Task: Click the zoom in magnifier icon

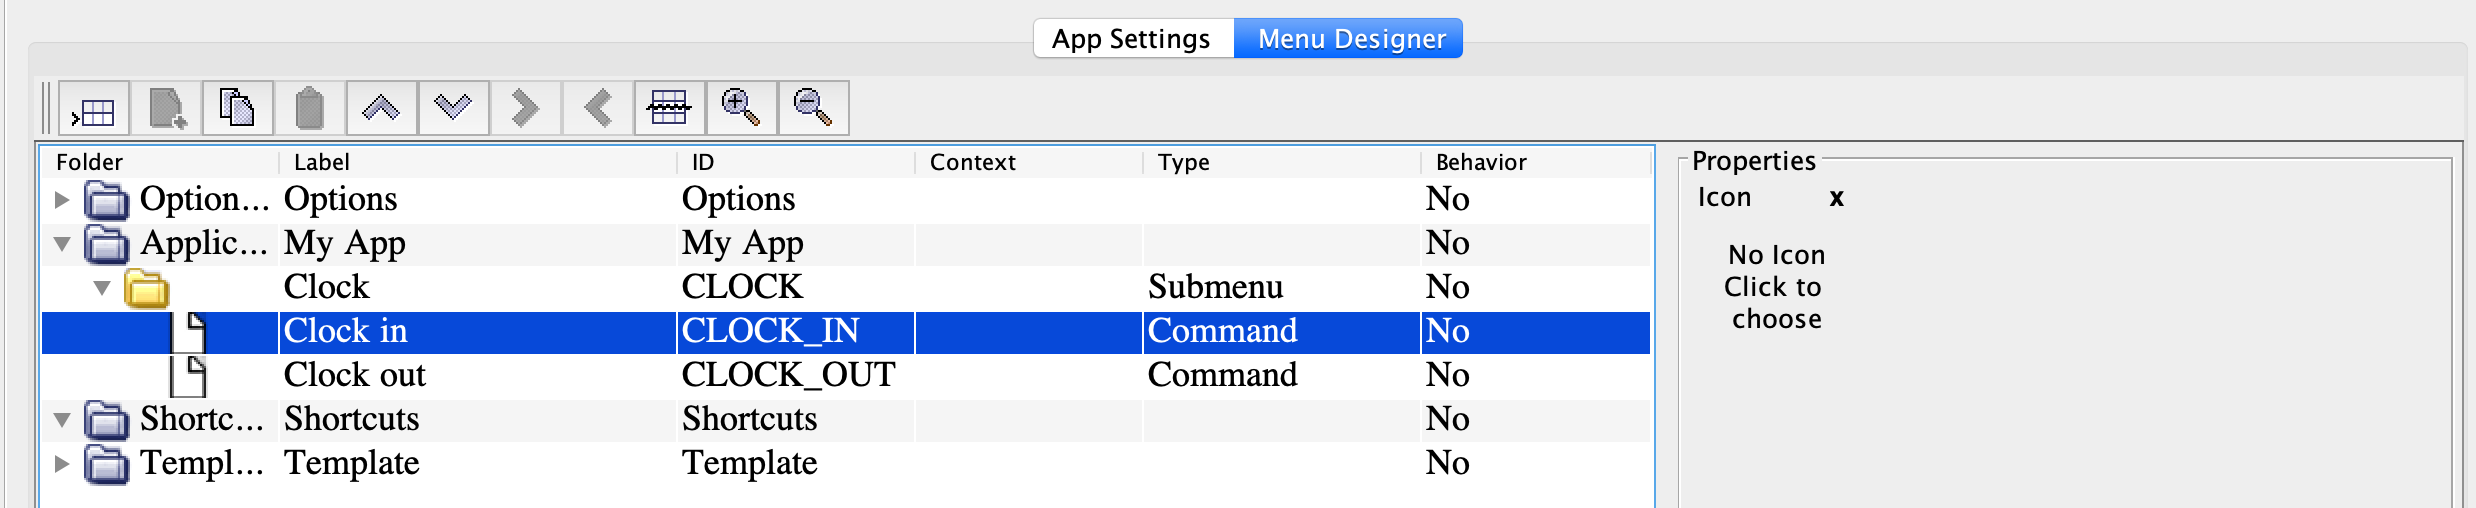Action: click(741, 109)
